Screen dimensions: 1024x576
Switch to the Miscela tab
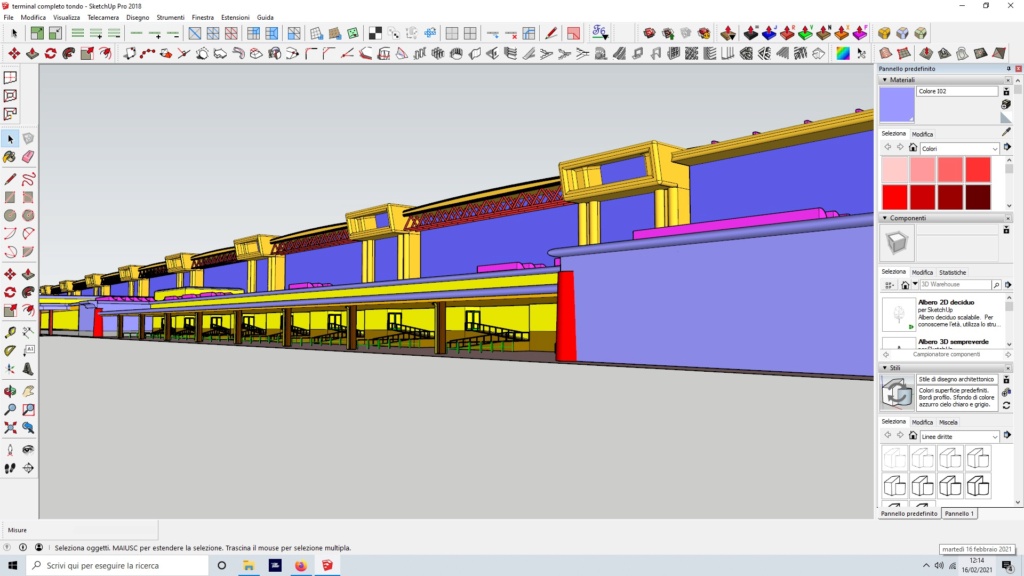[948, 423]
